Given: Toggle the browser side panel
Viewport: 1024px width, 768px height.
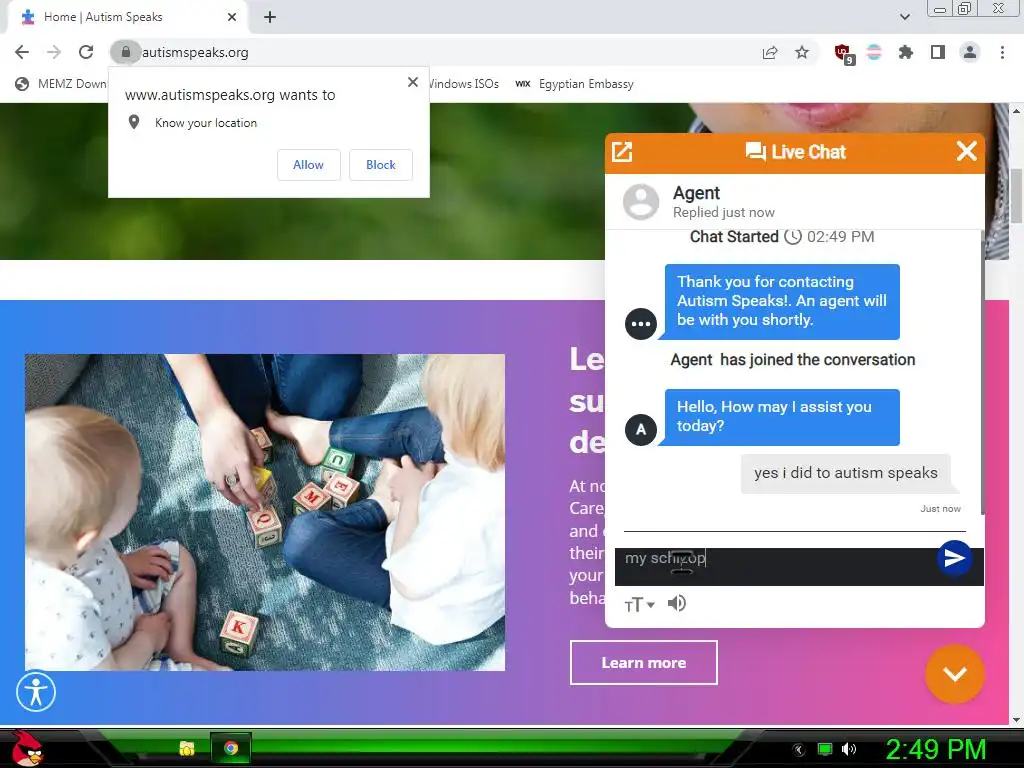Looking at the screenshot, I should pyautogui.click(x=938, y=52).
